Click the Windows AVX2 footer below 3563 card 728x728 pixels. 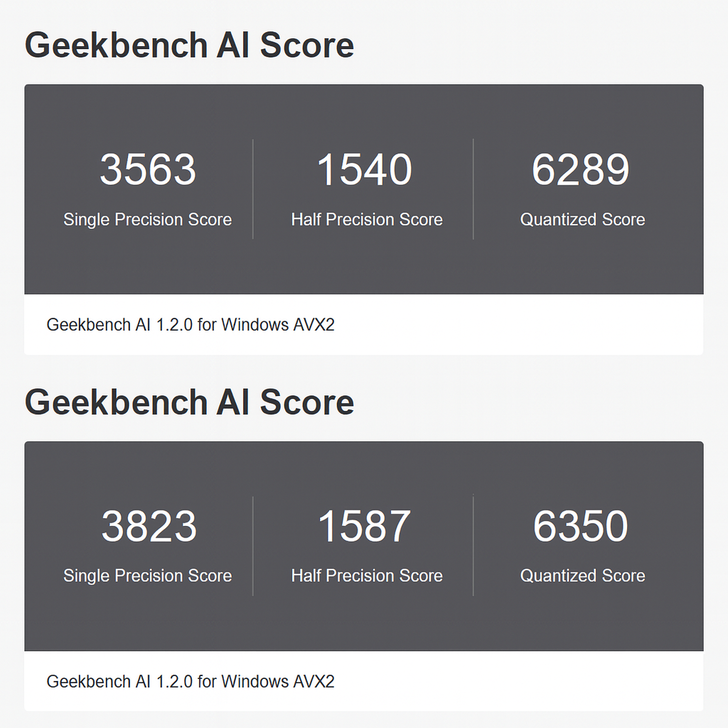pos(191,325)
